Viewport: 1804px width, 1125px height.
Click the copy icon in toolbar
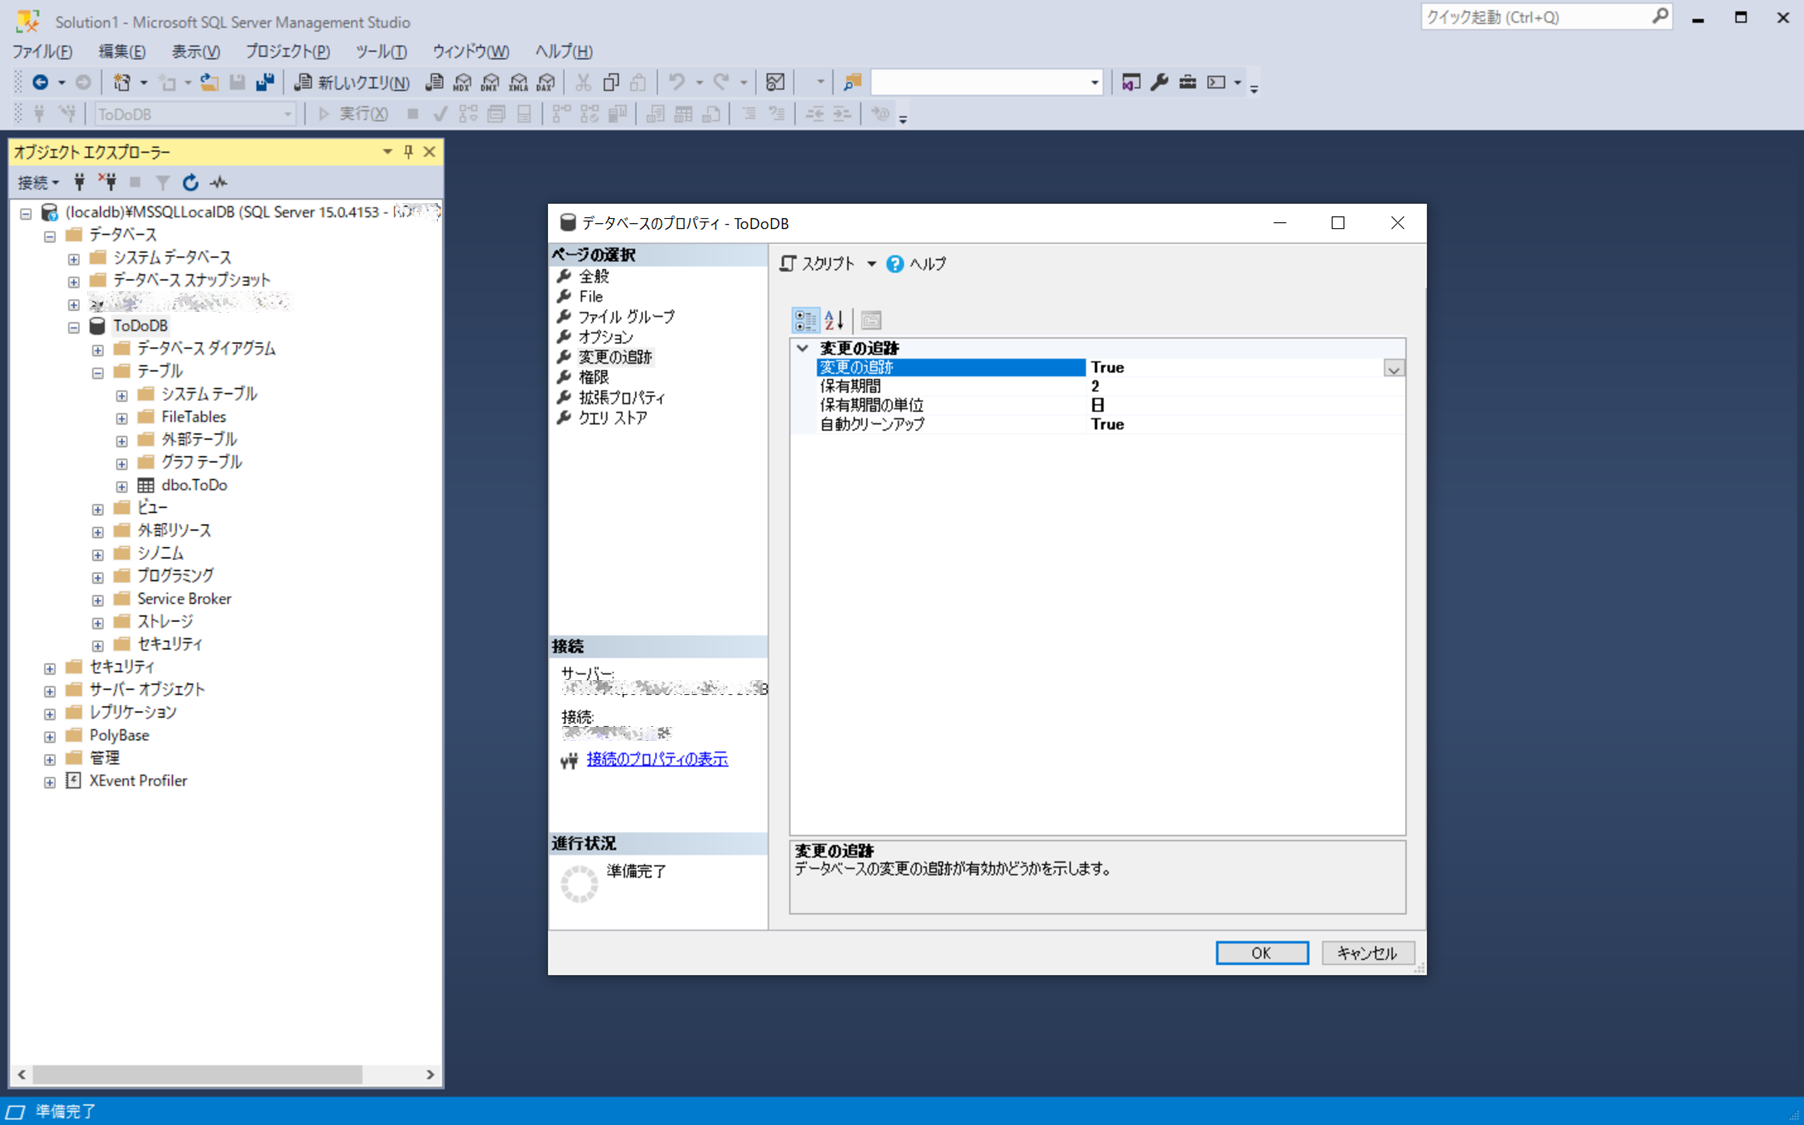tap(611, 82)
